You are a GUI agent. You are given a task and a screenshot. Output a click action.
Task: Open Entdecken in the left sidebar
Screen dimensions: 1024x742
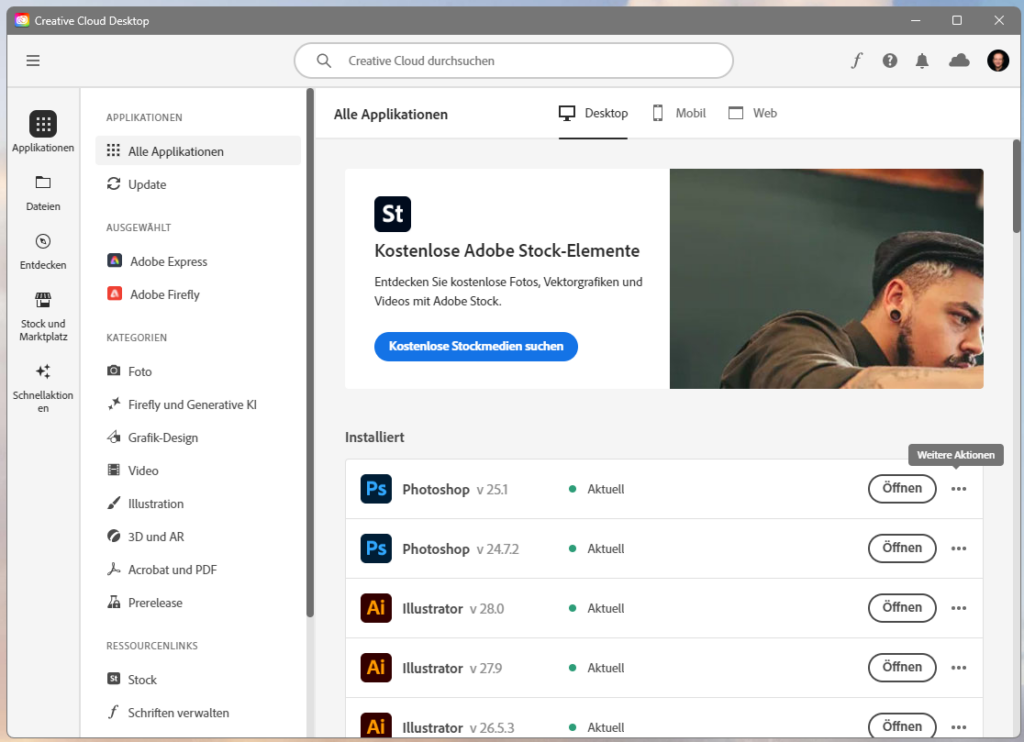click(x=43, y=251)
